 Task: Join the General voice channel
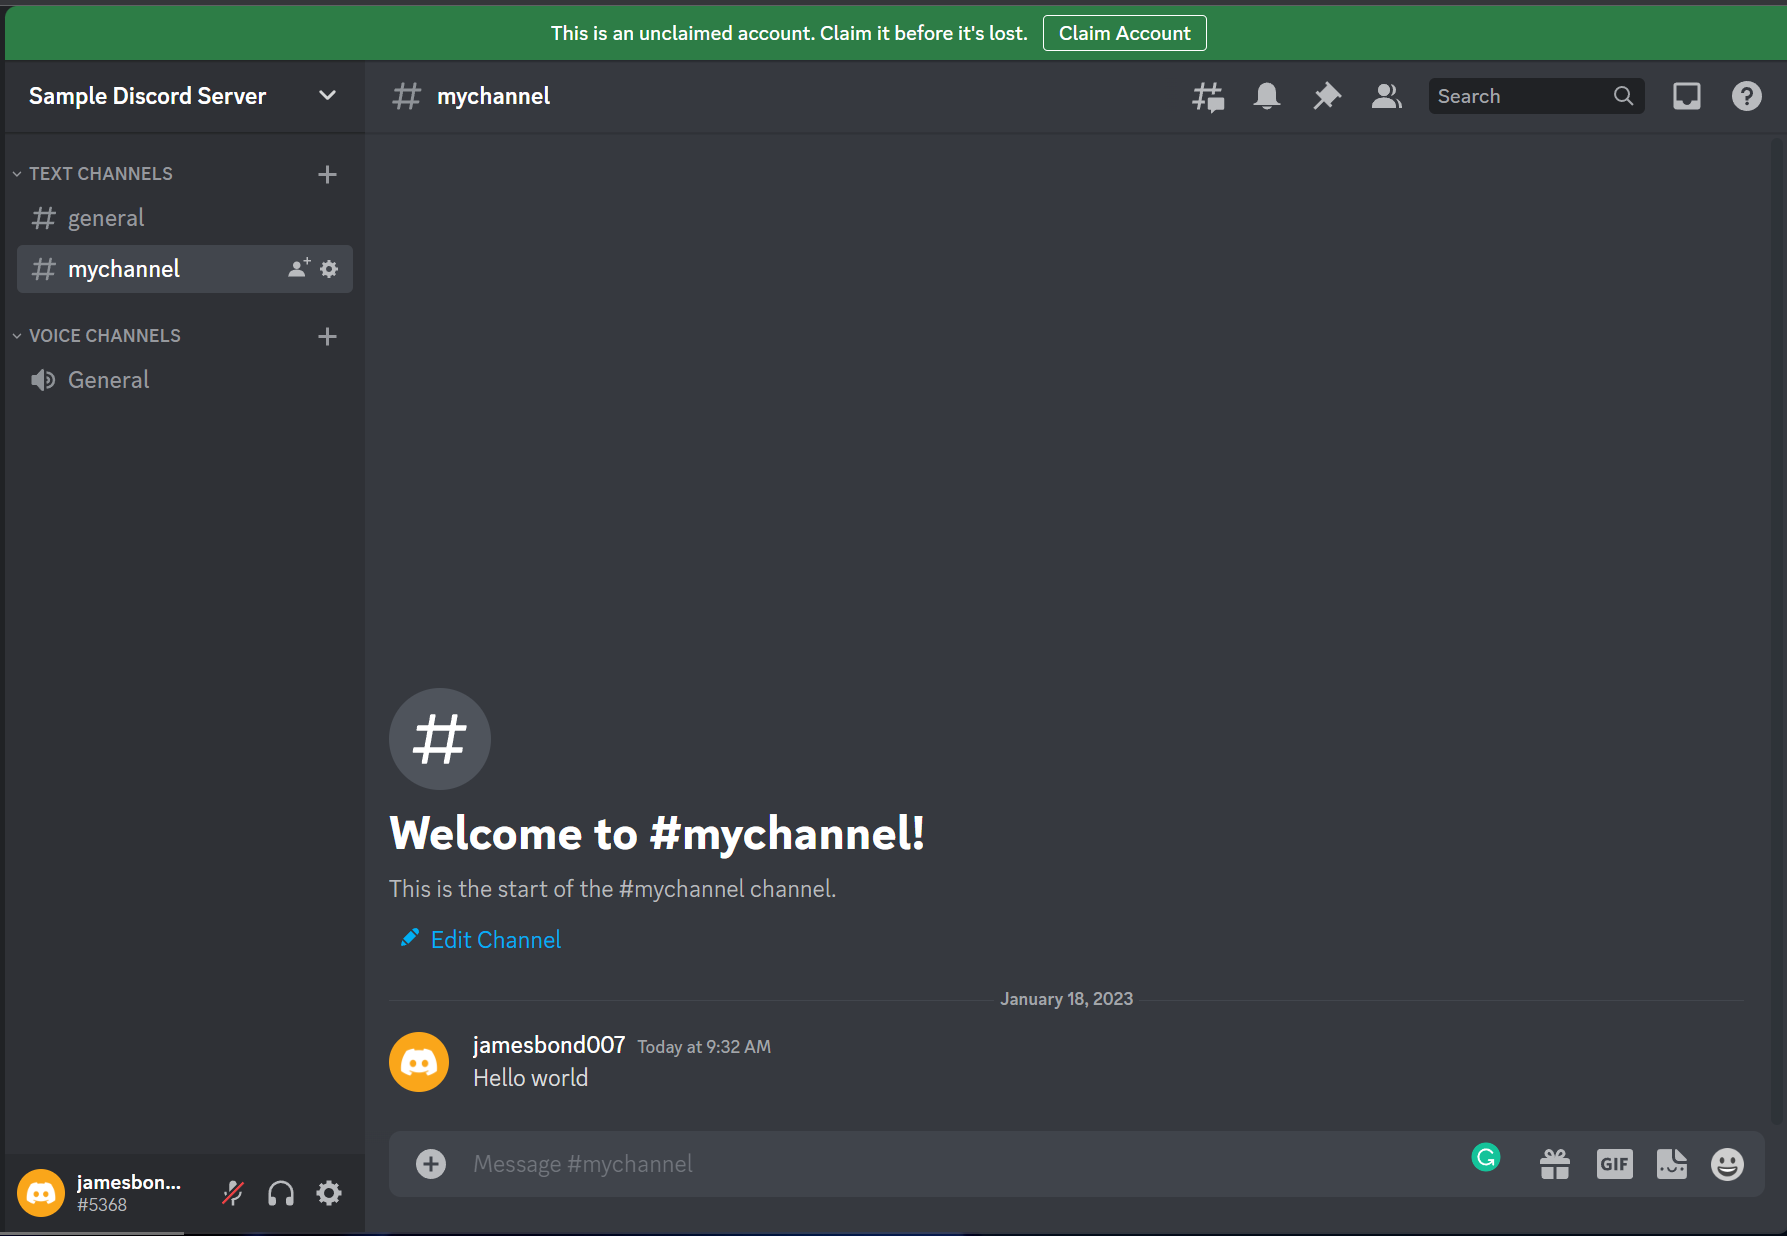[185, 380]
